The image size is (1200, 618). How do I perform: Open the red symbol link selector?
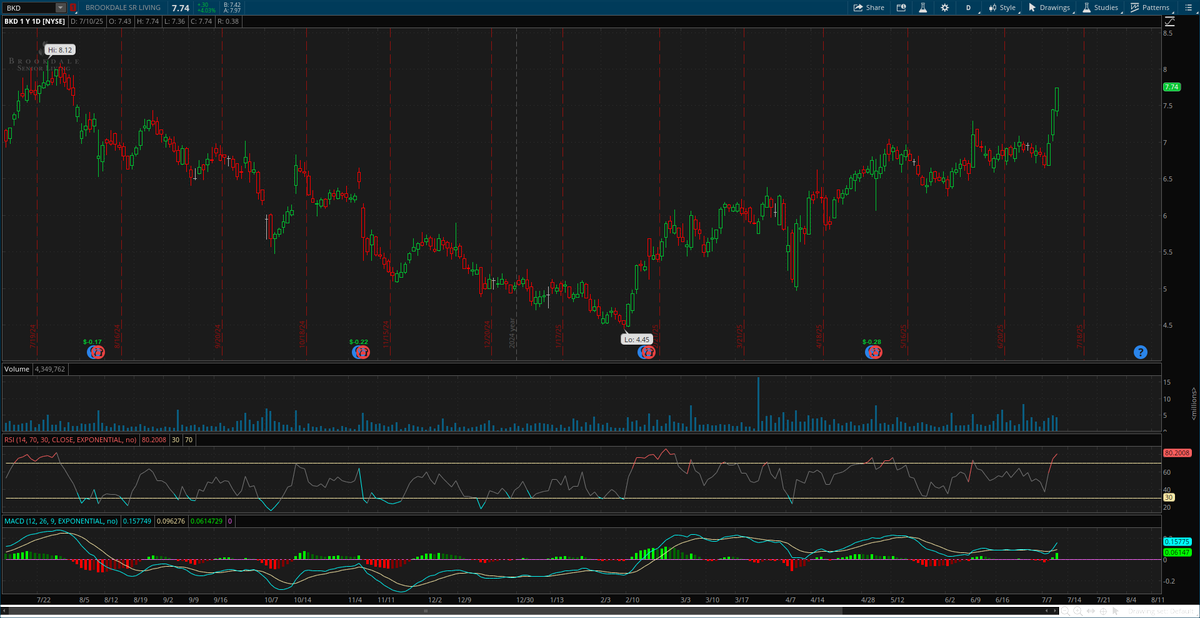(73, 7)
